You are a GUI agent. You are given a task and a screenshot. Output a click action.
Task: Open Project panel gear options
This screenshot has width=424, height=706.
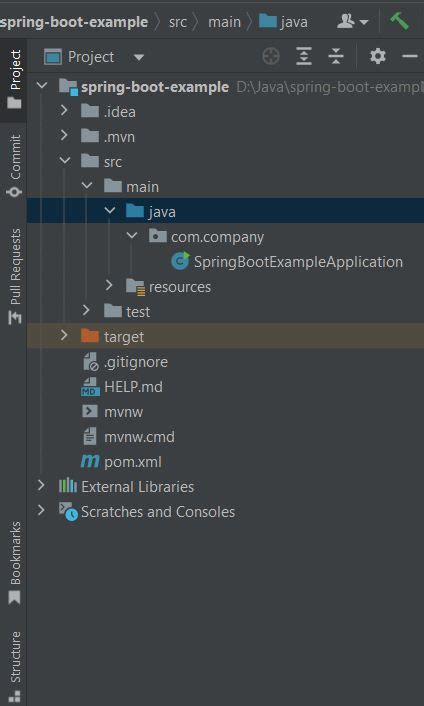click(378, 57)
